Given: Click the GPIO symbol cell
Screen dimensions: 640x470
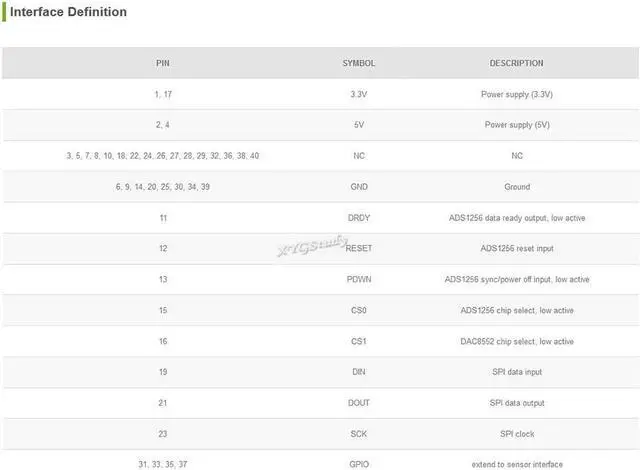Looking at the screenshot, I should (359, 464).
